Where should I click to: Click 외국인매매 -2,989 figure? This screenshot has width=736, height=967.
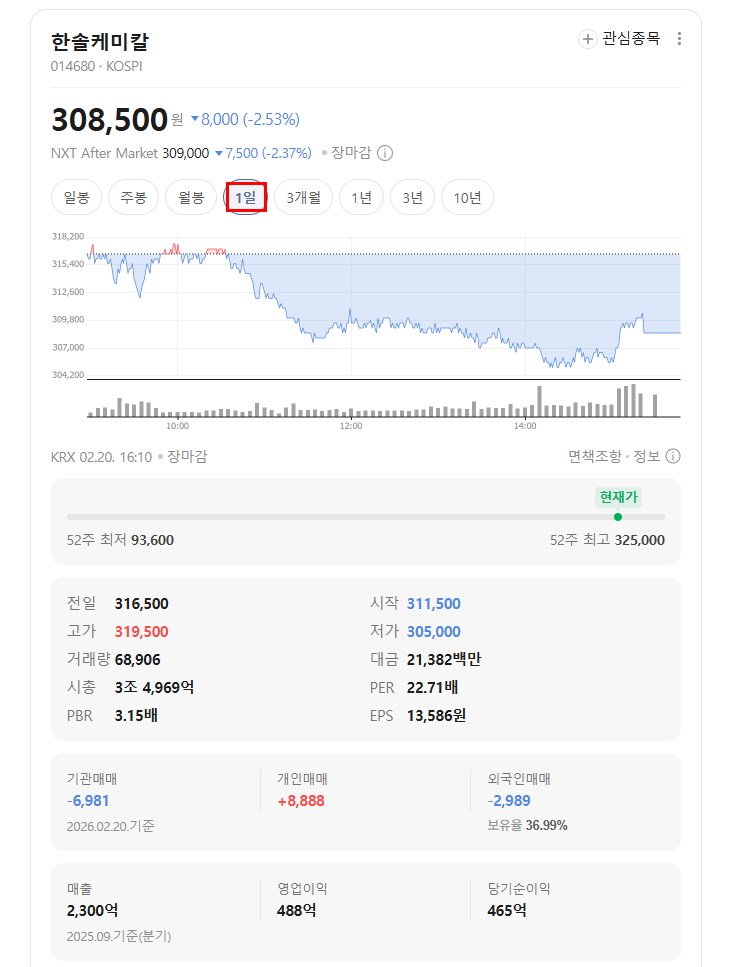pos(509,801)
